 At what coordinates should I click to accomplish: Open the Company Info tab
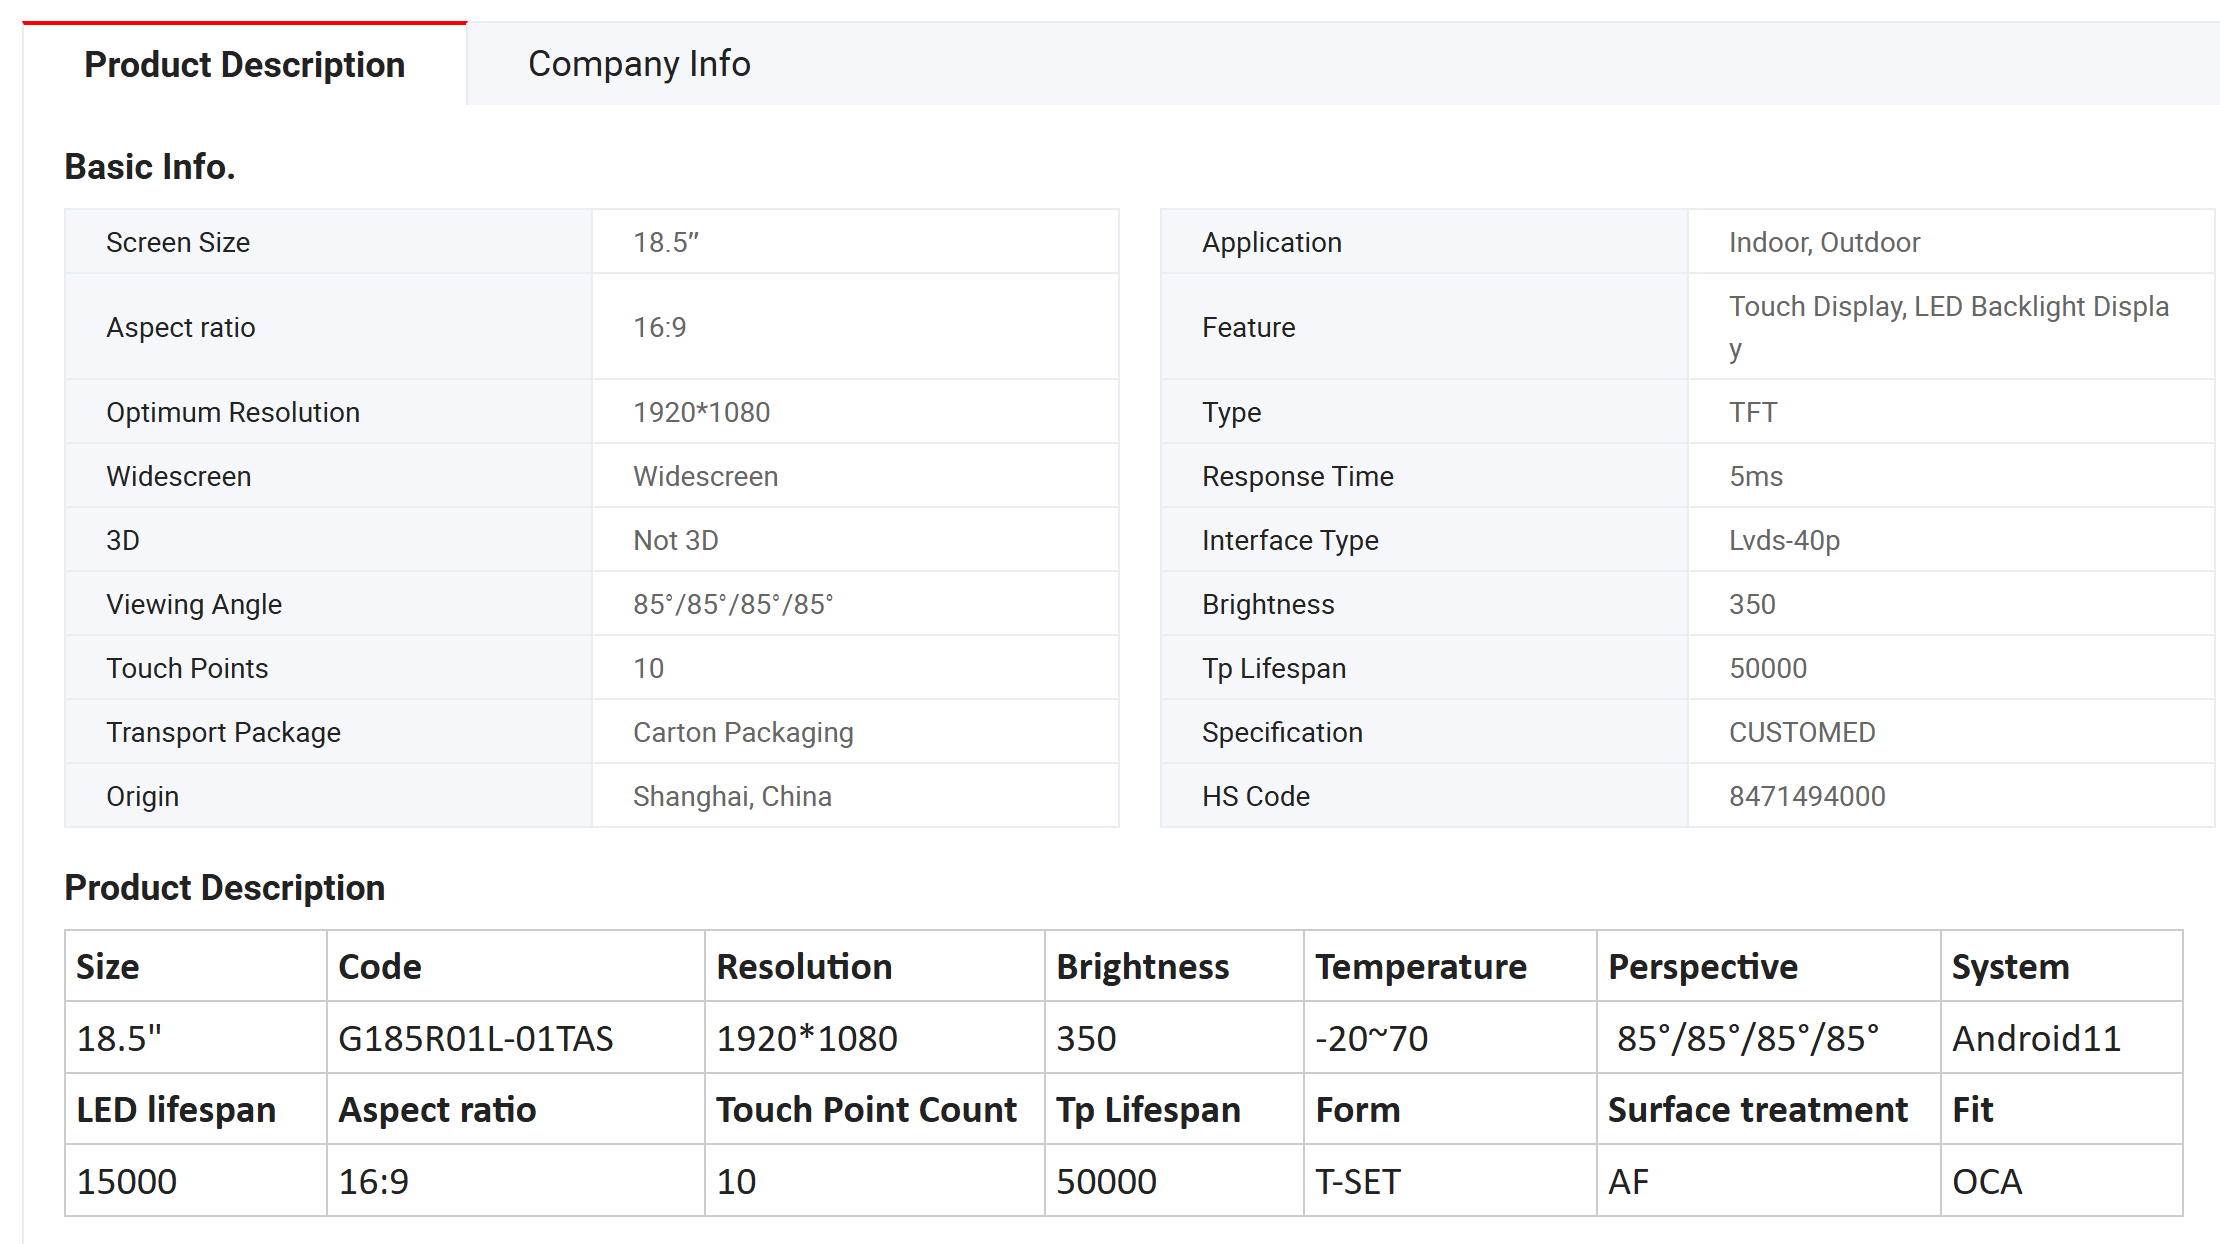639,64
